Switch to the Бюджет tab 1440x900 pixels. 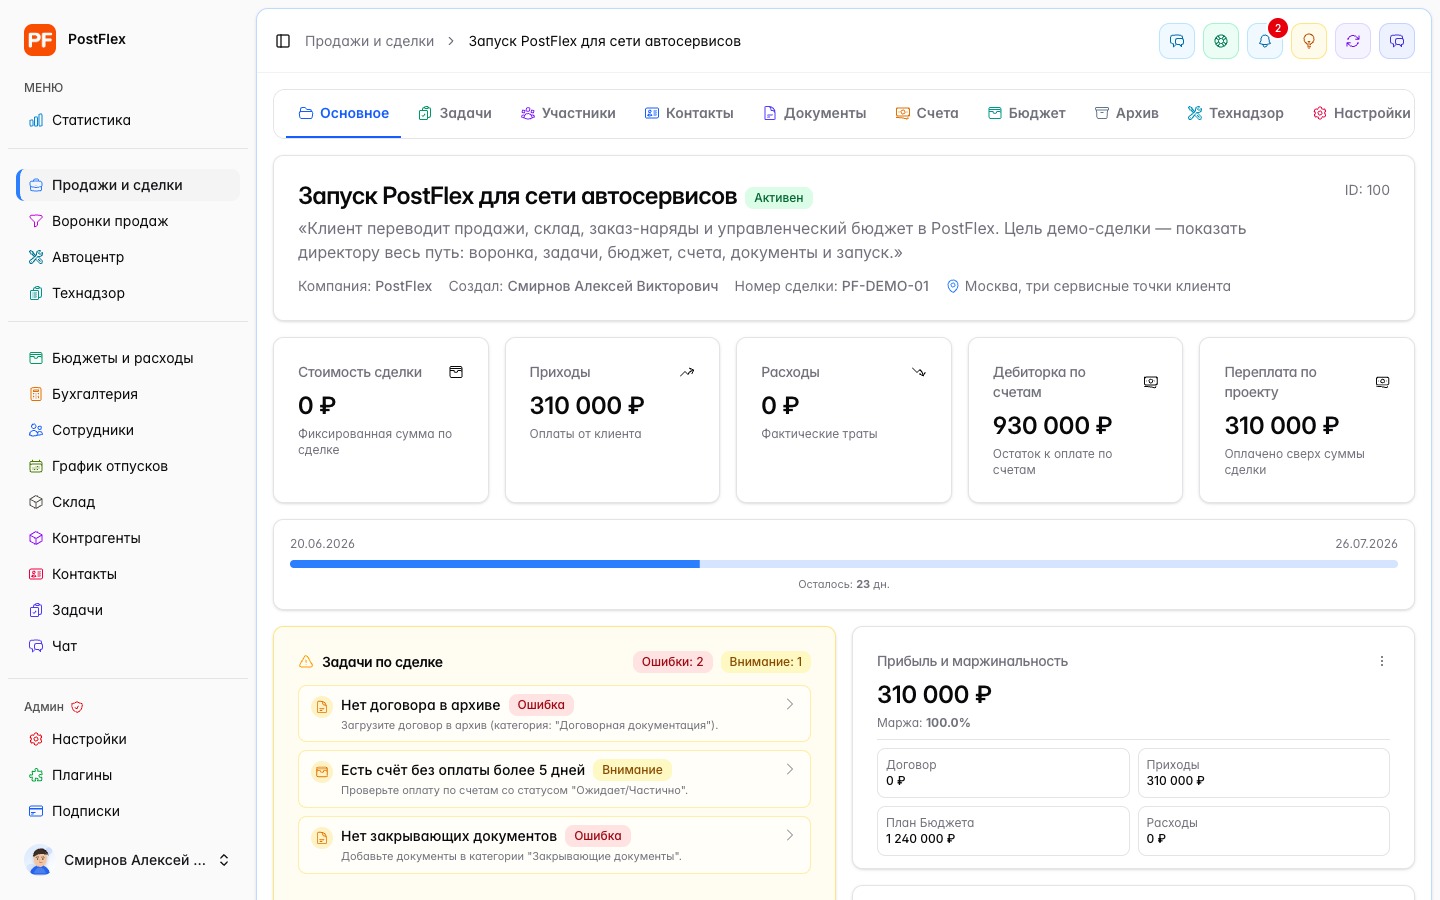click(x=1026, y=113)
